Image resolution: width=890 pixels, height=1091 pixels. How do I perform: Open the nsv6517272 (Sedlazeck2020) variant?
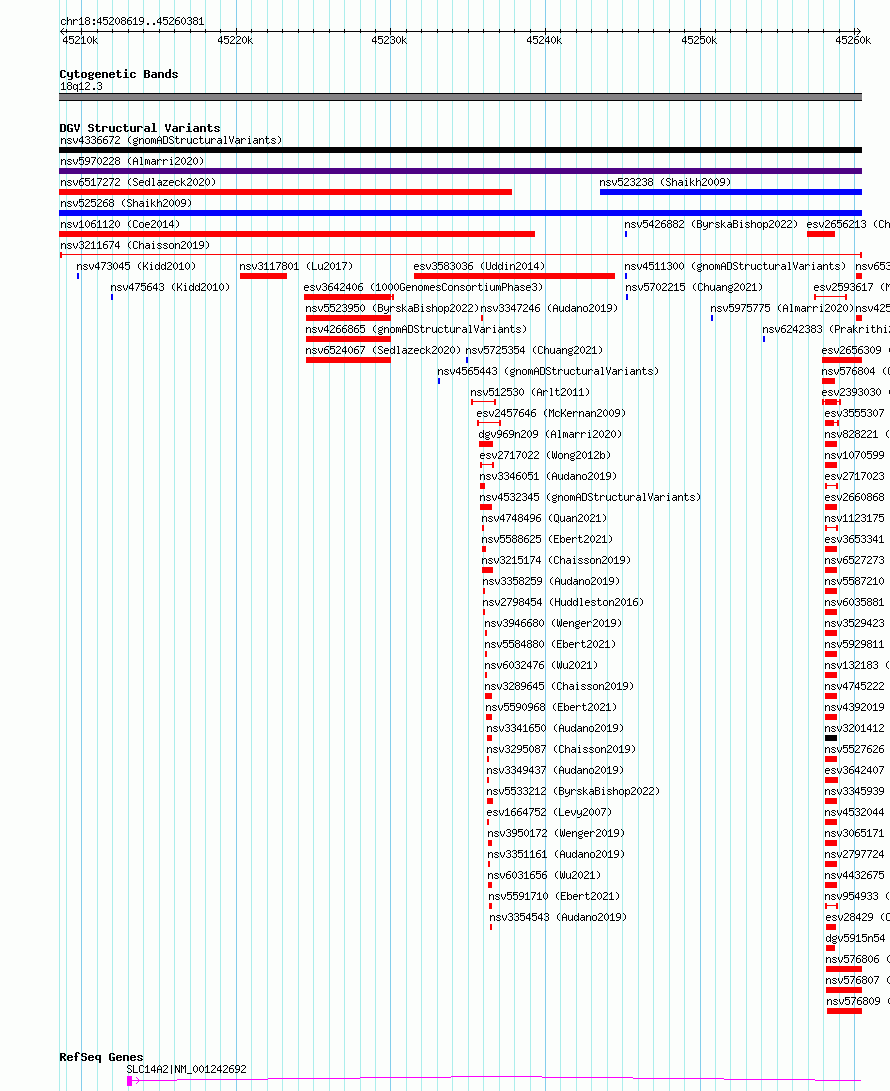coord(138,182)
